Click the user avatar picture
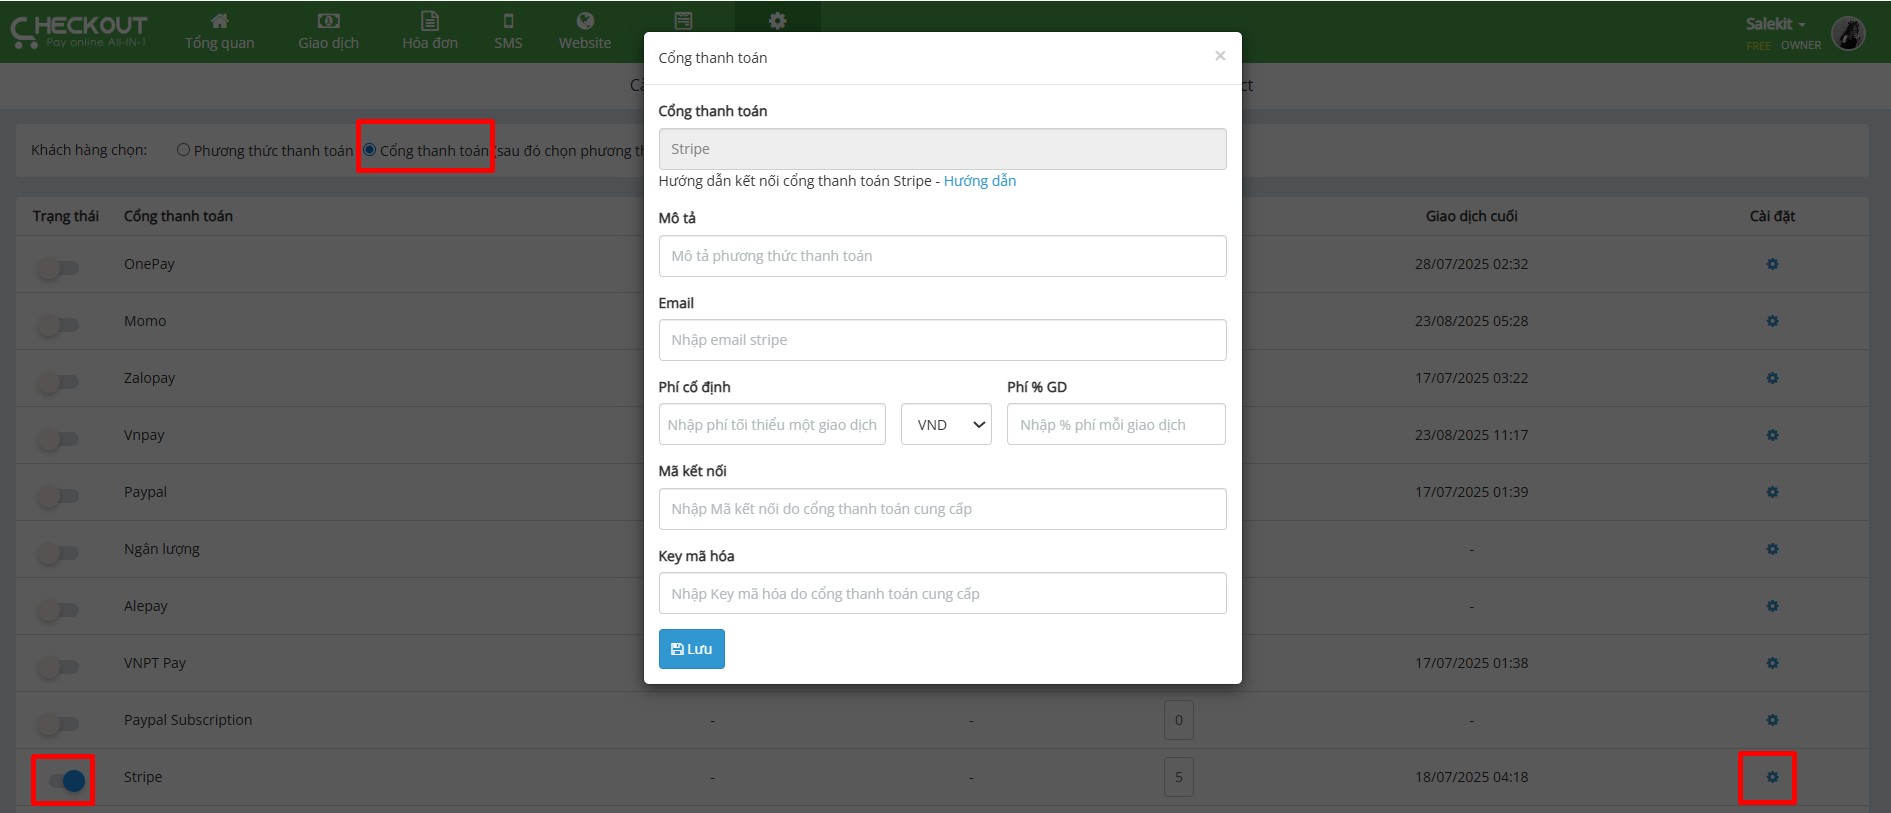 [1848, 33]
